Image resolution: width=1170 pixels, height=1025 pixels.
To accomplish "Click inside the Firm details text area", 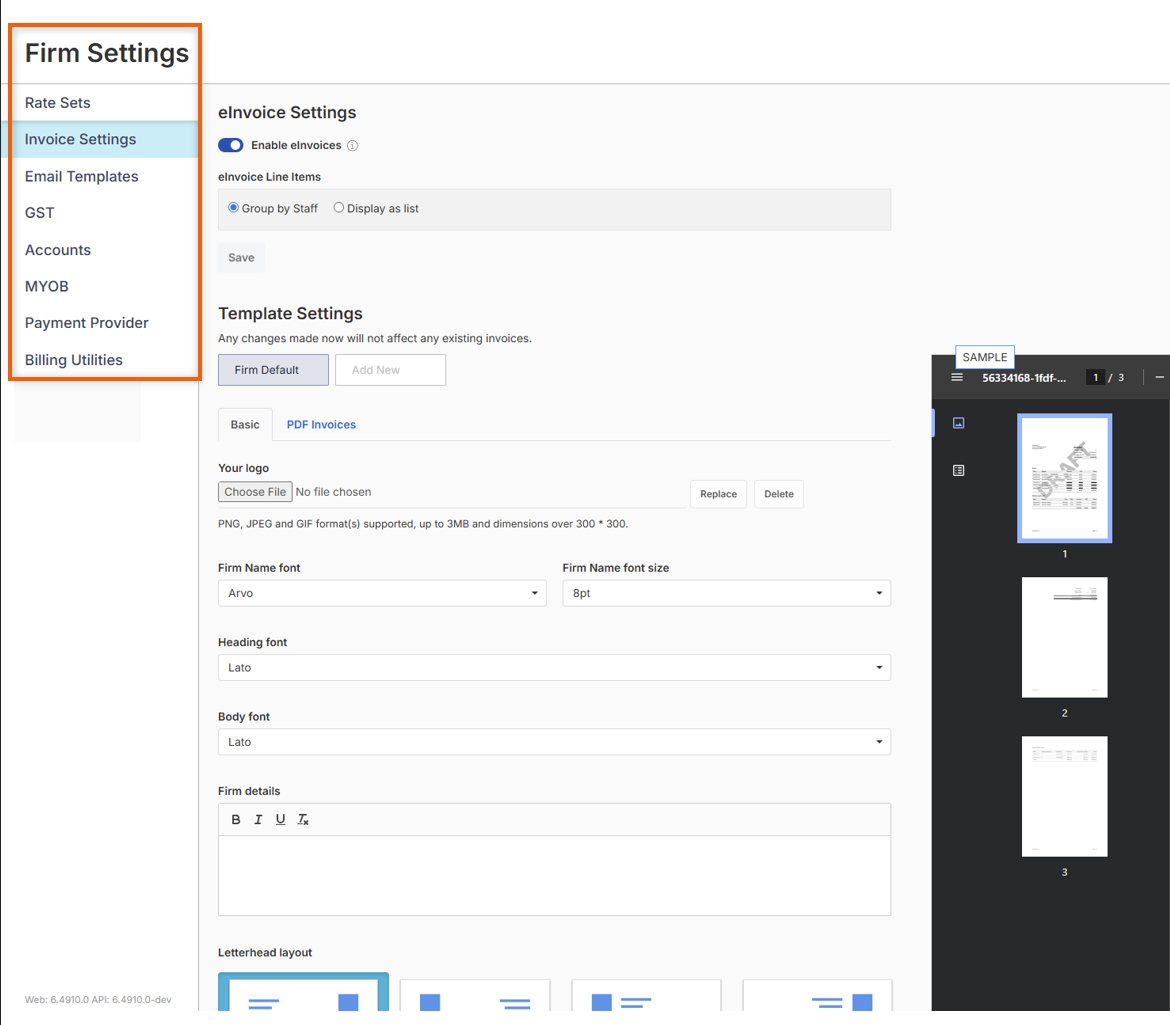I will 554,874.
